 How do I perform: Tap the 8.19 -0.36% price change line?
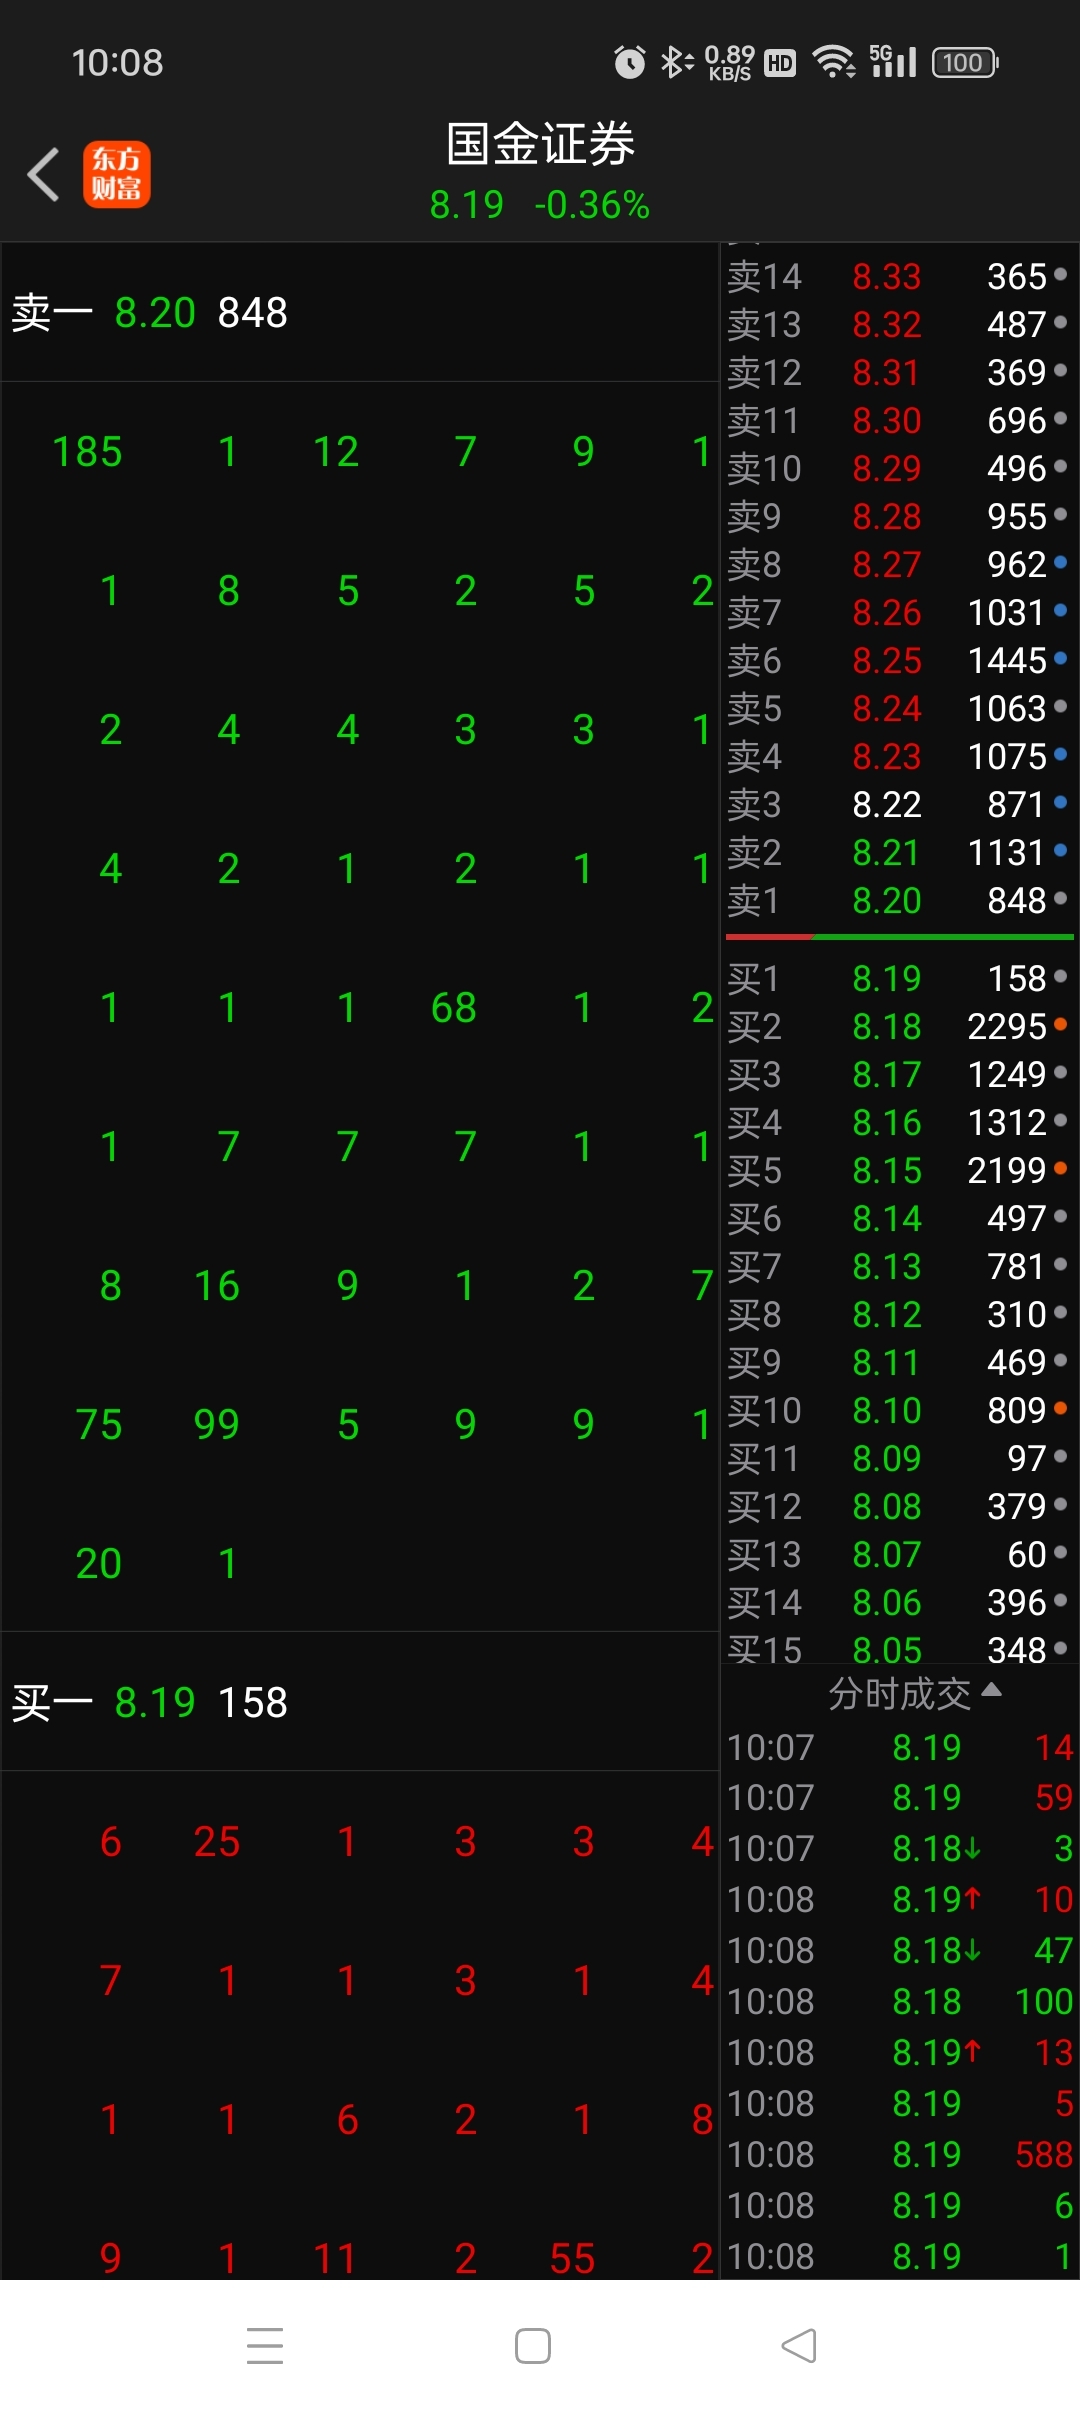coord(540,205)
